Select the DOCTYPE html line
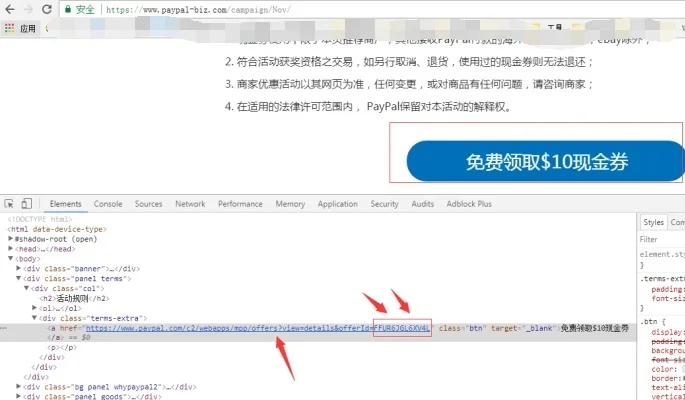 point(40,219)
